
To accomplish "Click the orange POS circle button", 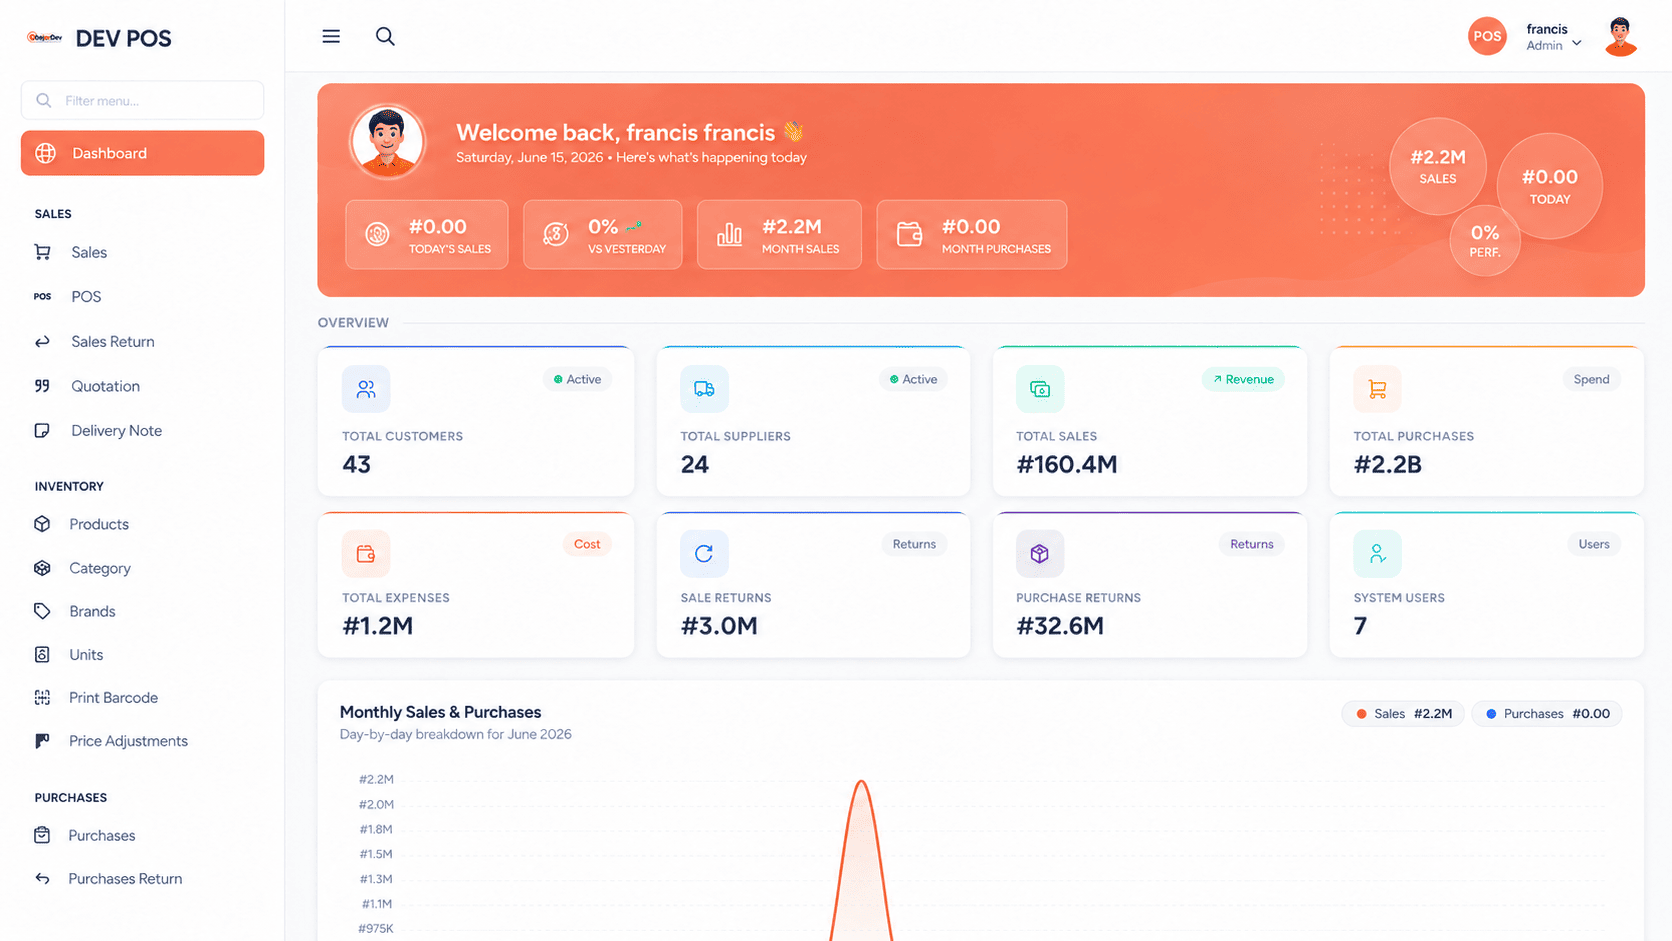I will tap(1487, 36).
